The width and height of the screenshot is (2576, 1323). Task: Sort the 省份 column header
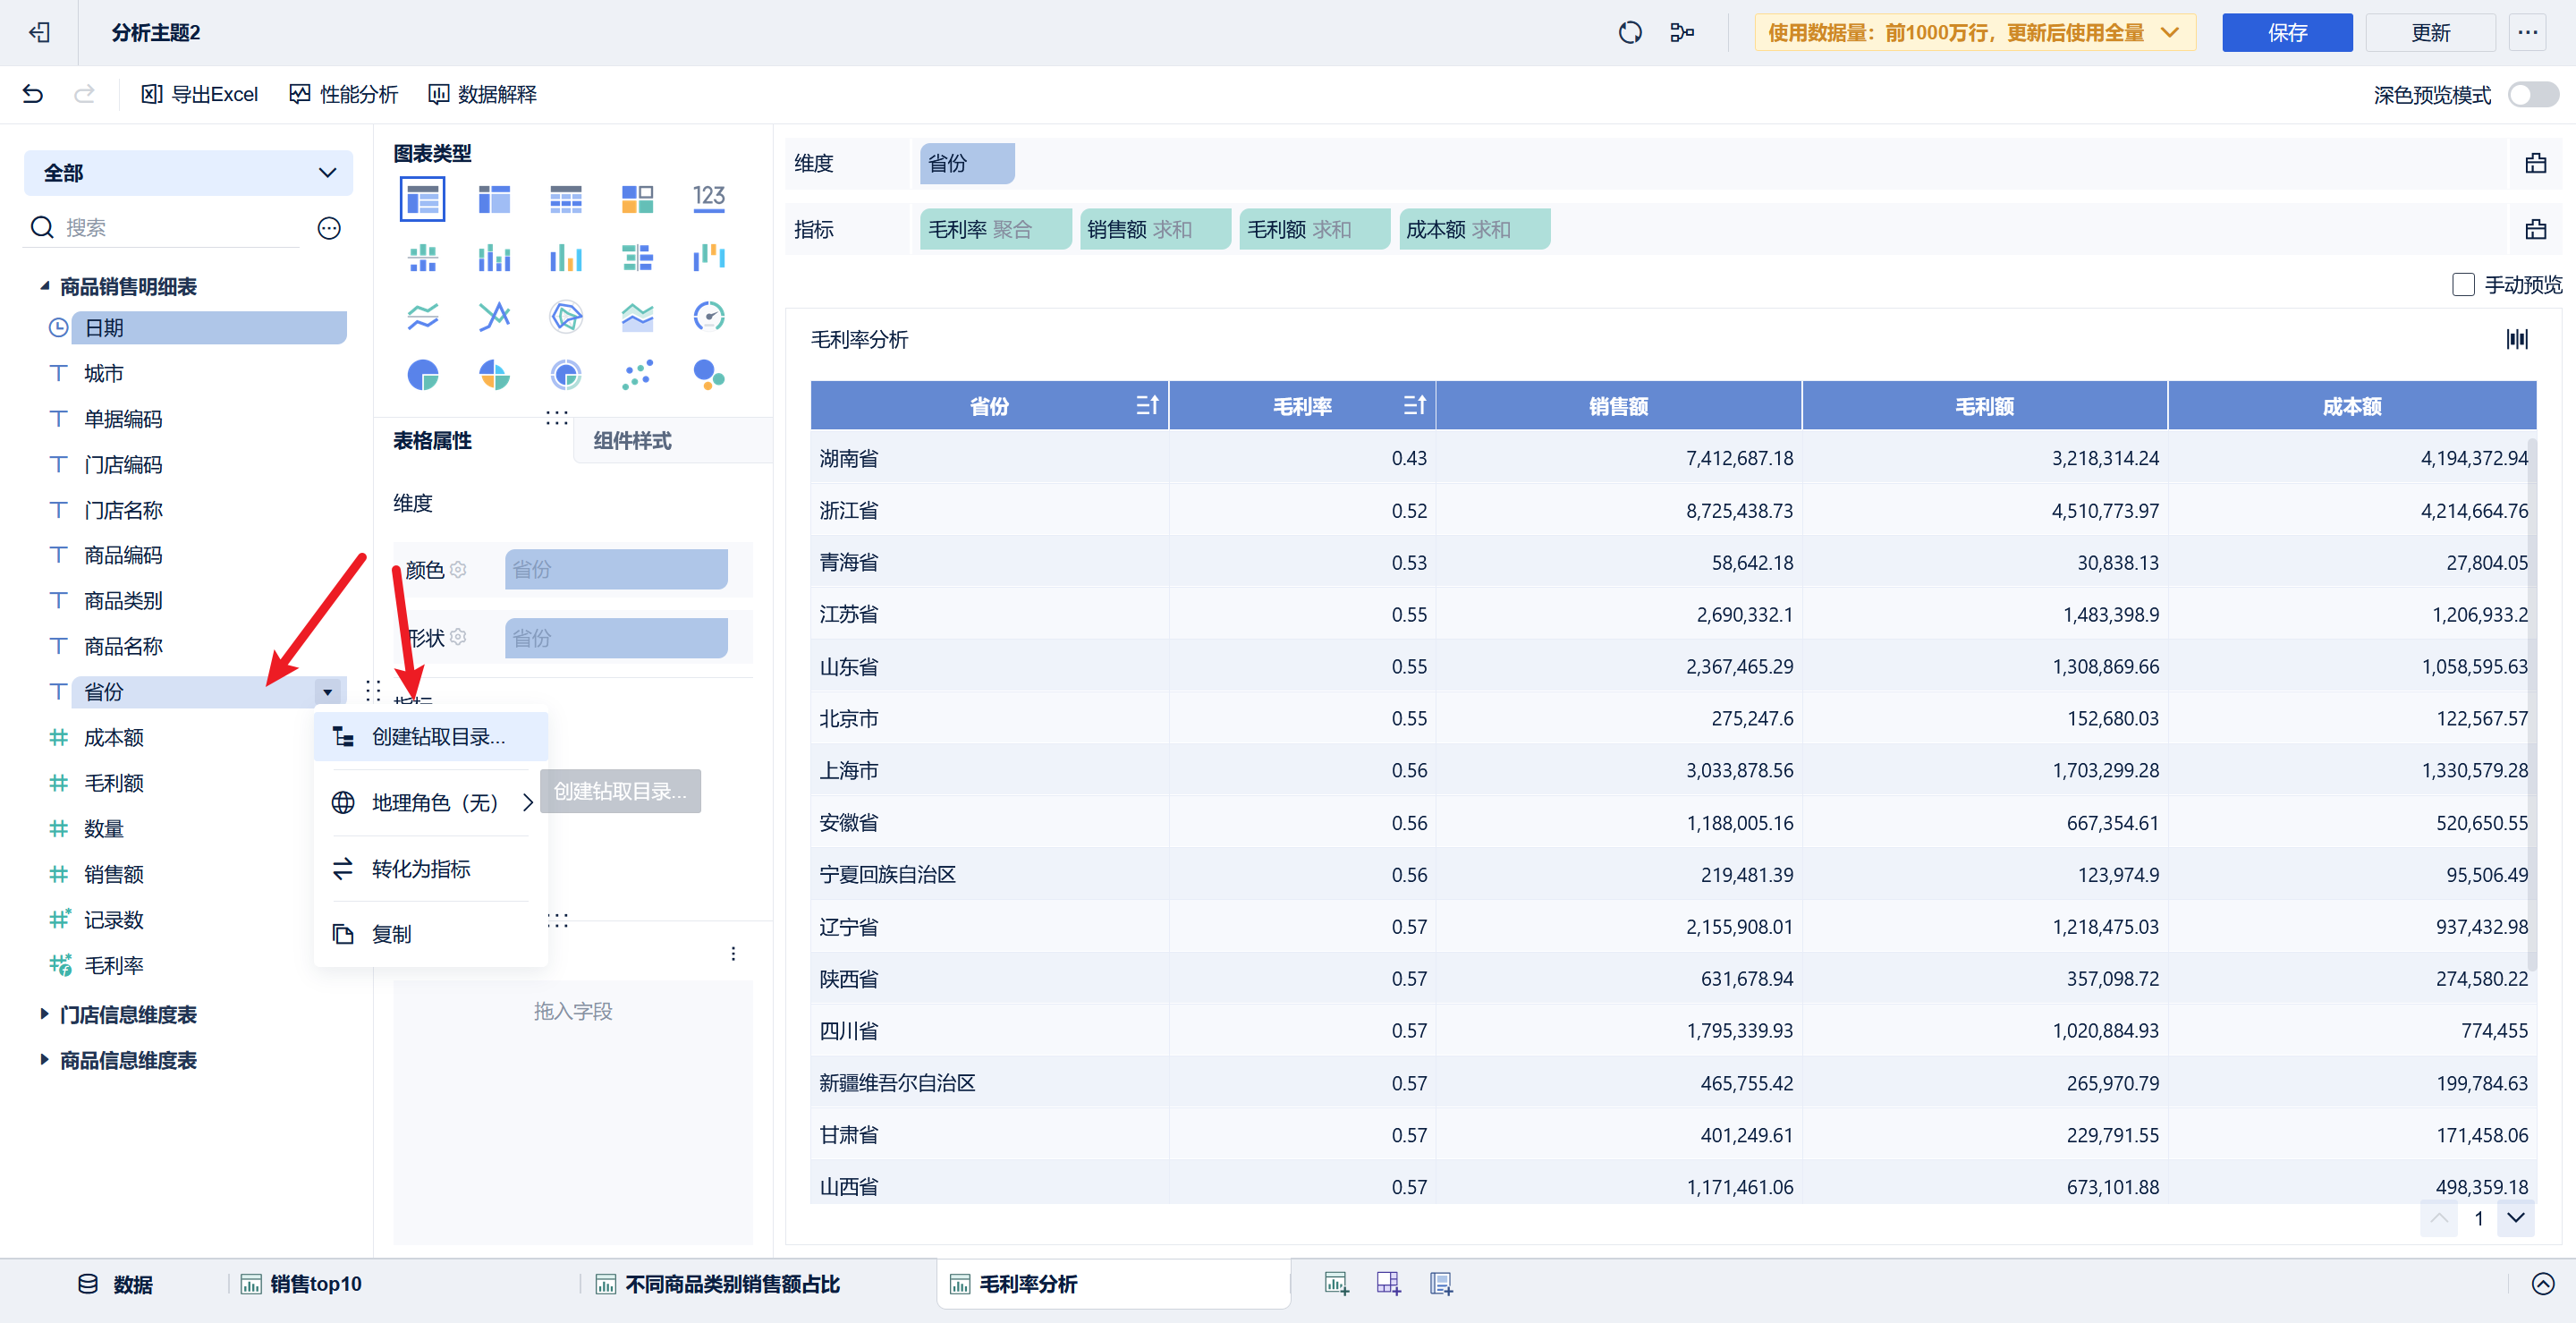1147,405
